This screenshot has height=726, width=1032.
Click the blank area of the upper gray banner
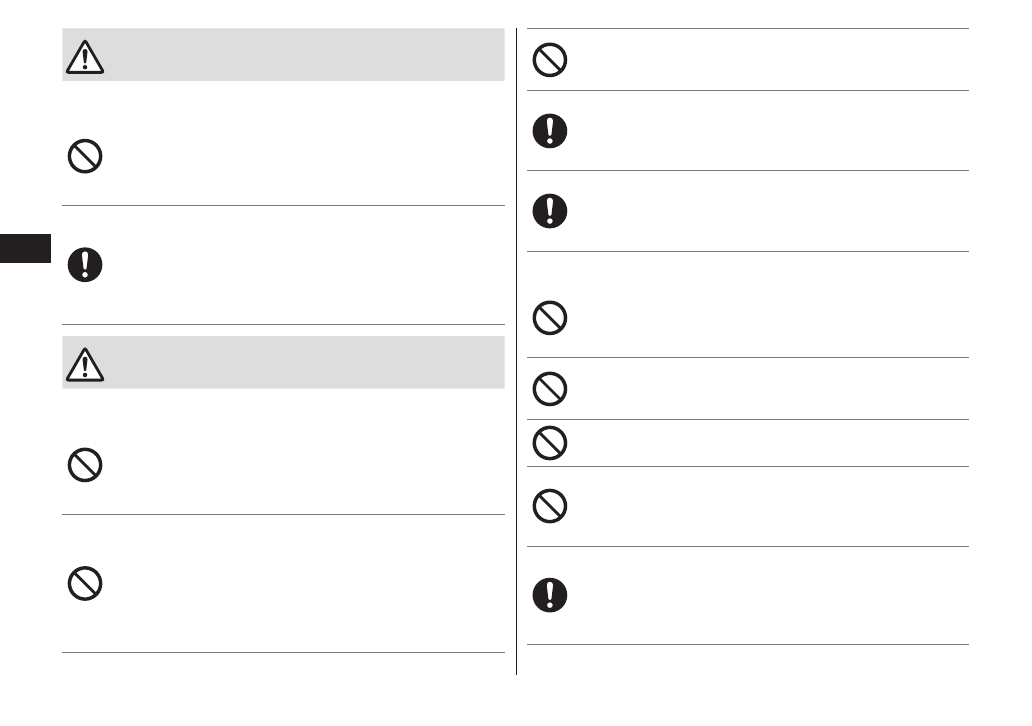300,55
